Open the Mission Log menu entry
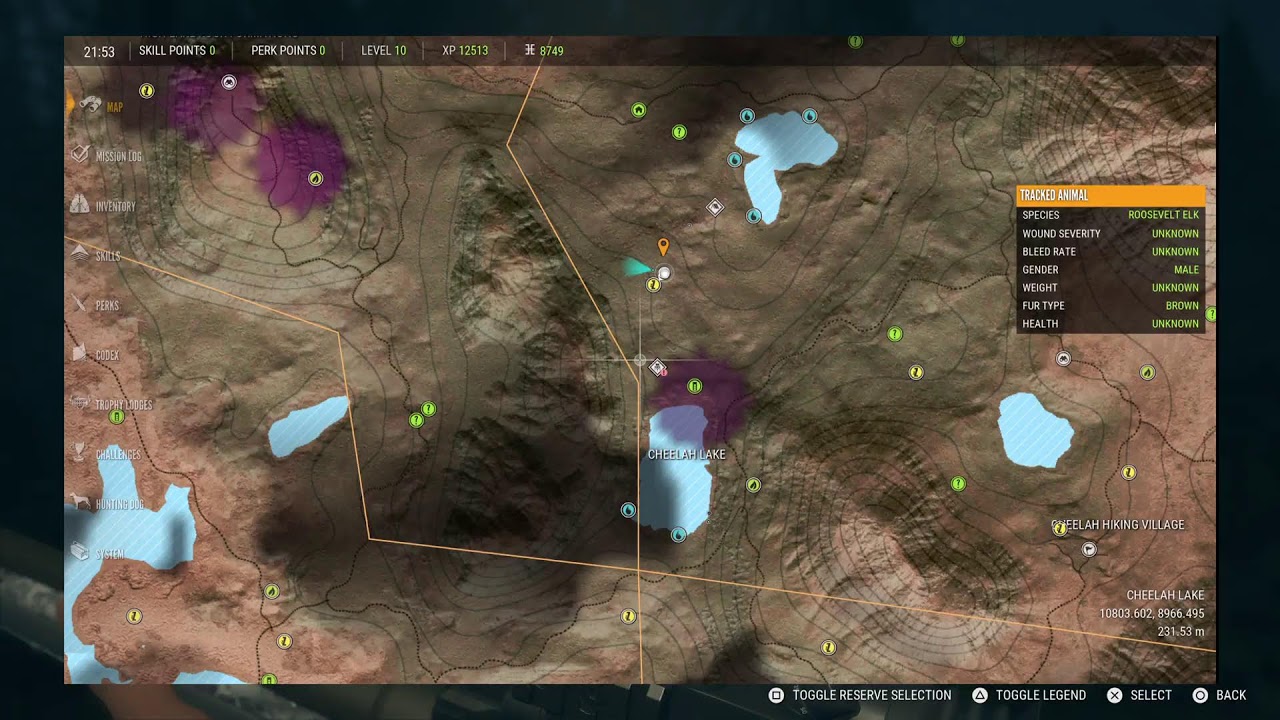 (x=106, y=156)
